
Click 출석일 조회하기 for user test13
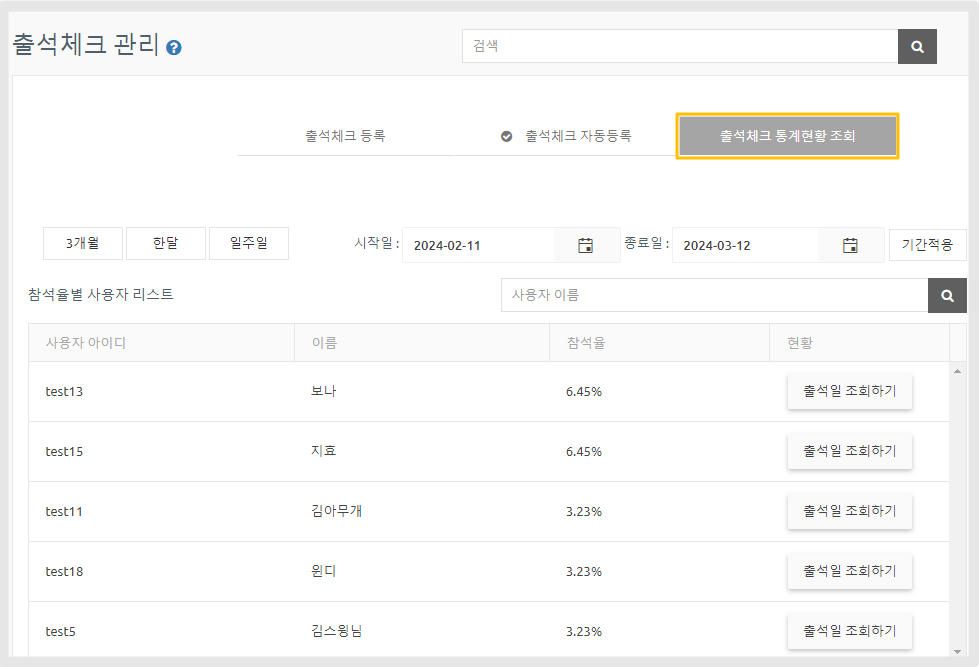[x=849, y=392]
